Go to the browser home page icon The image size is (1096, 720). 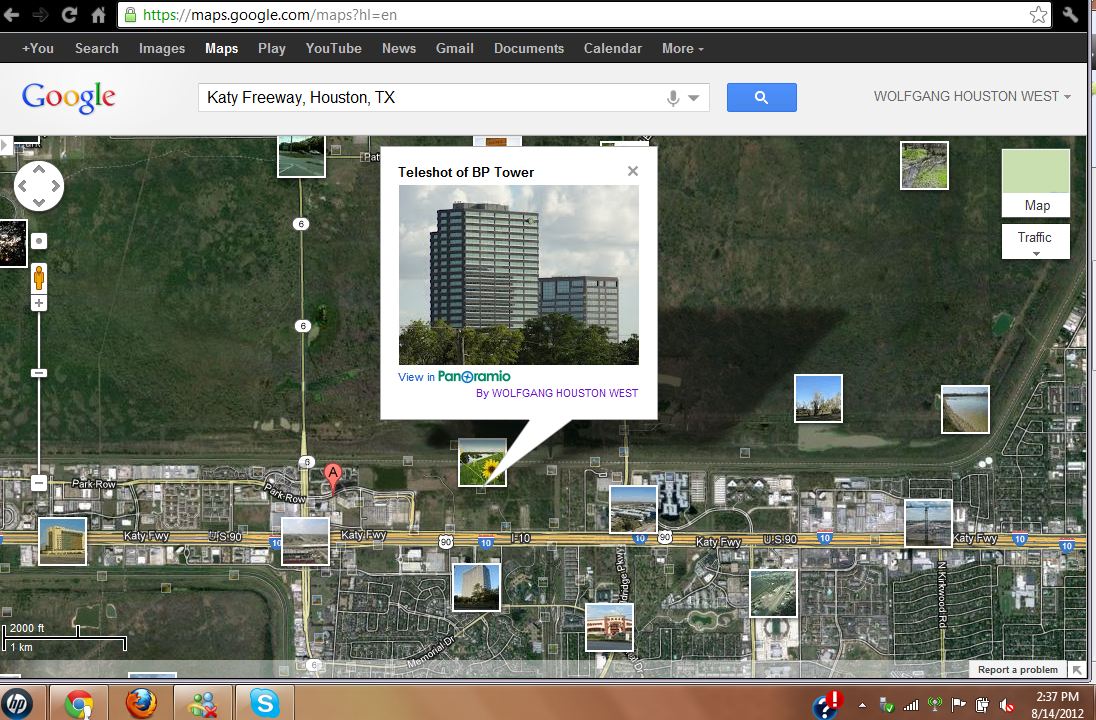99,14
